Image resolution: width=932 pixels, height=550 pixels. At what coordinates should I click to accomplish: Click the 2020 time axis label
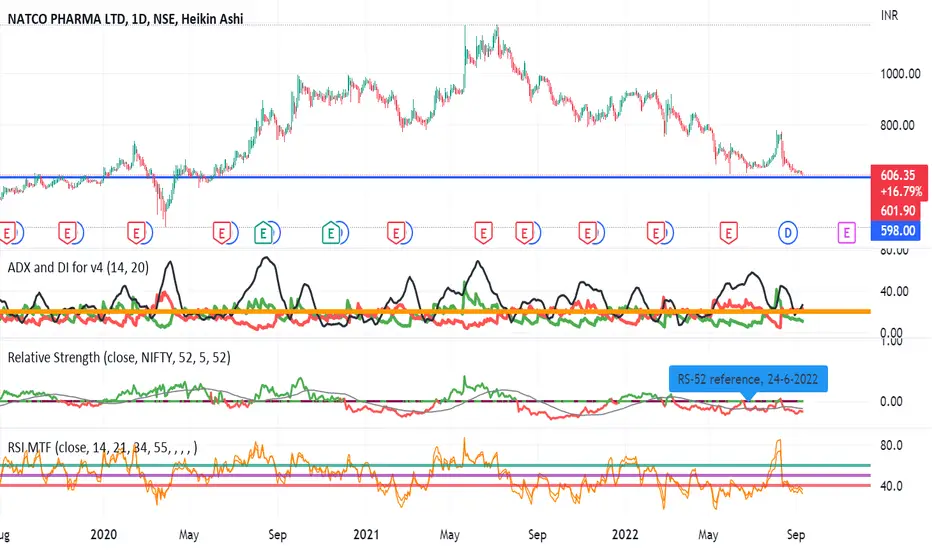pyautogui.click(x=103, y=535)
